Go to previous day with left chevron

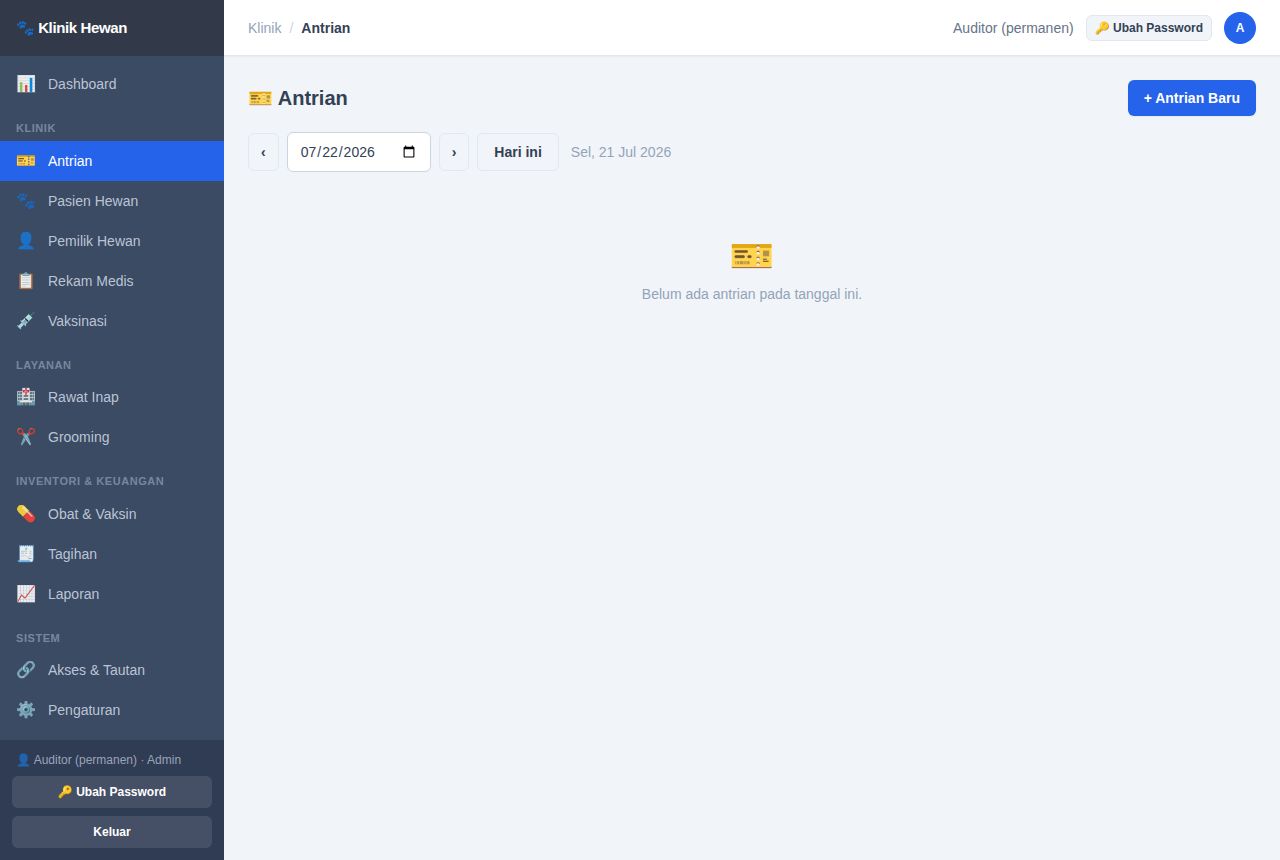click(x=263, y=152)
